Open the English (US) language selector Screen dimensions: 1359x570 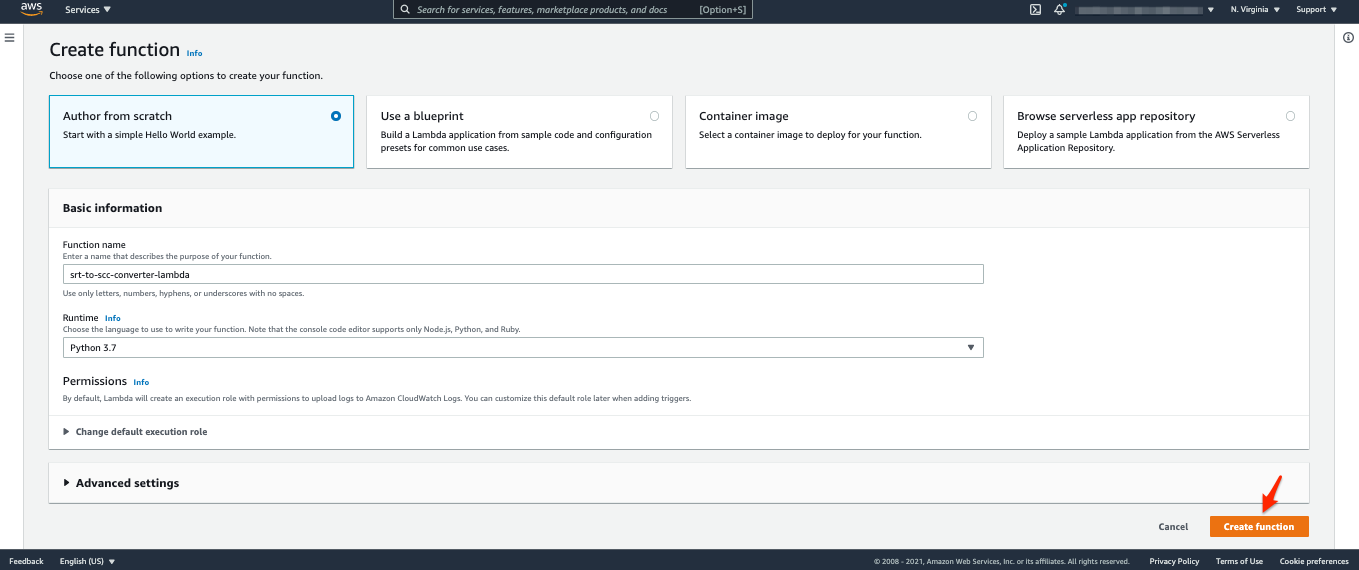point(87,561)
